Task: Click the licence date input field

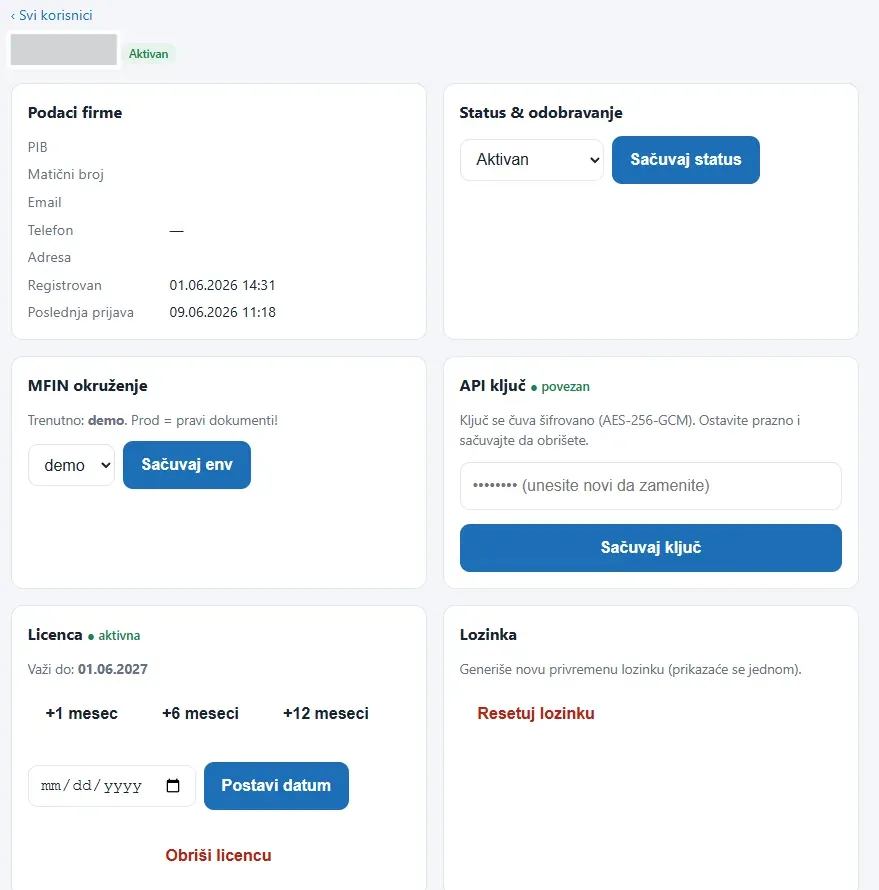Action: [112, 786]
